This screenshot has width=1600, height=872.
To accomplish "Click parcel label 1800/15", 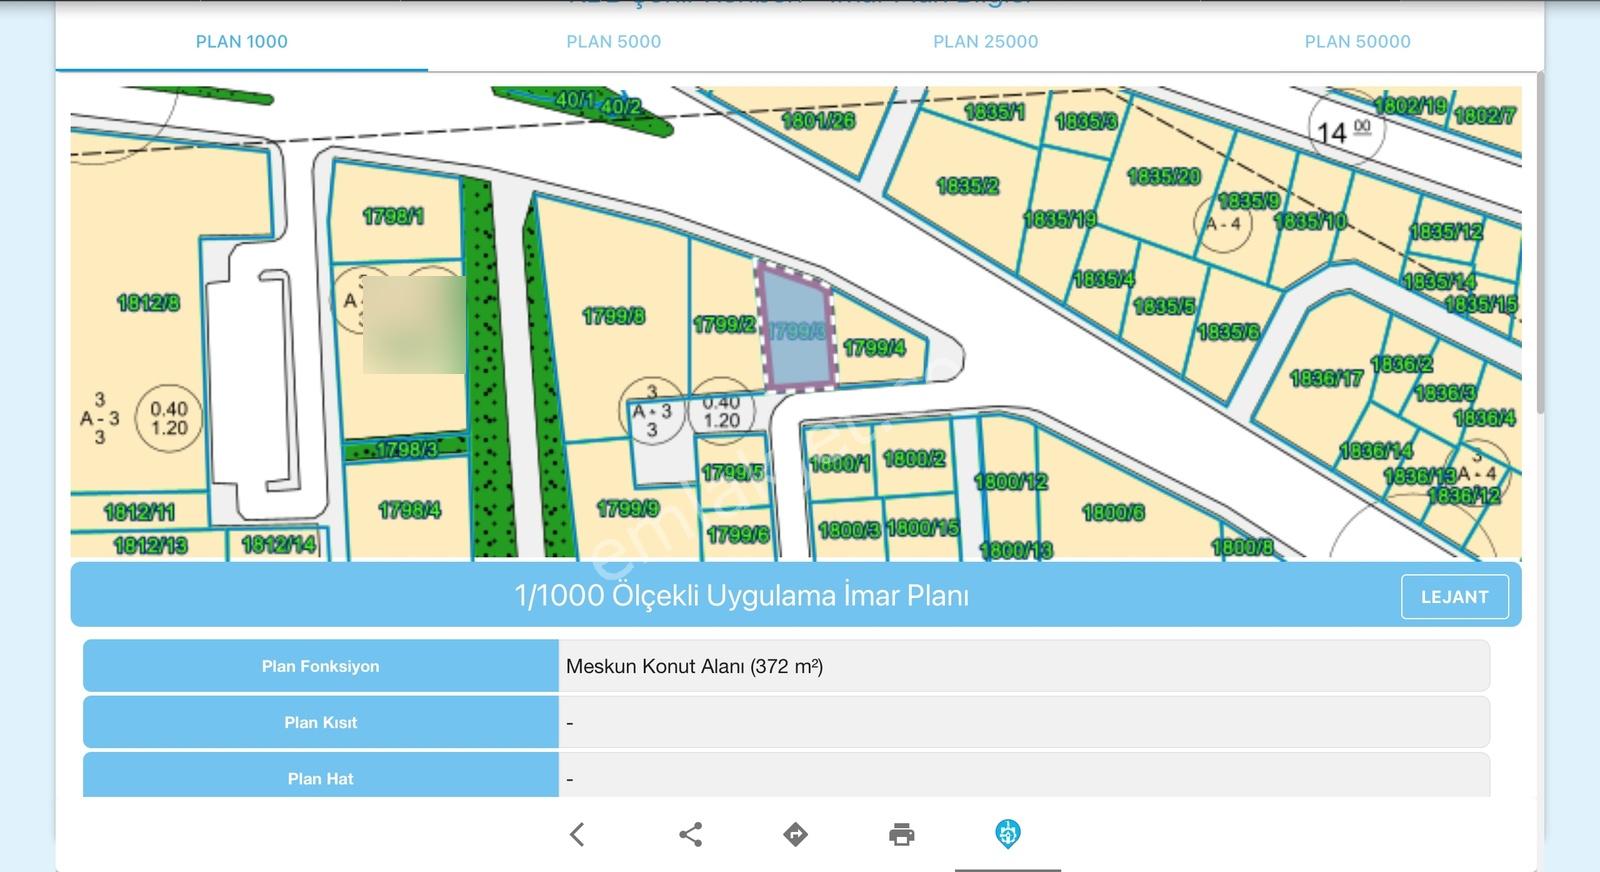I will click(923, 527).
